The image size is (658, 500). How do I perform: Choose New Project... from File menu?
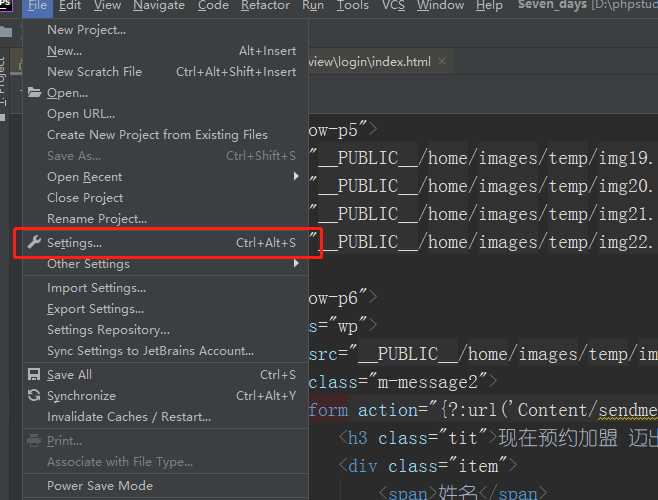pos(166,30)
